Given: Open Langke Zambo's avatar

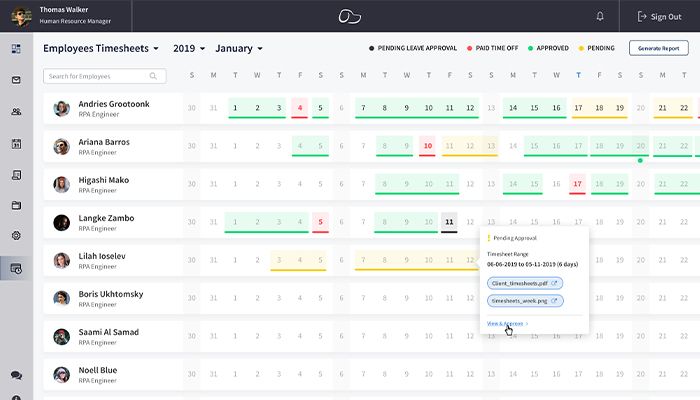Looking at the screenshot, I should [62, 222].
